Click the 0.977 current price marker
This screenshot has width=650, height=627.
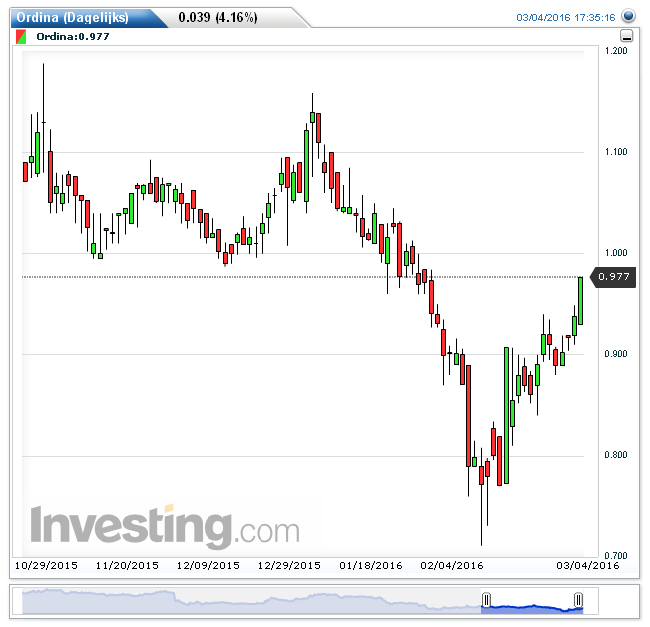click(613, 277)
